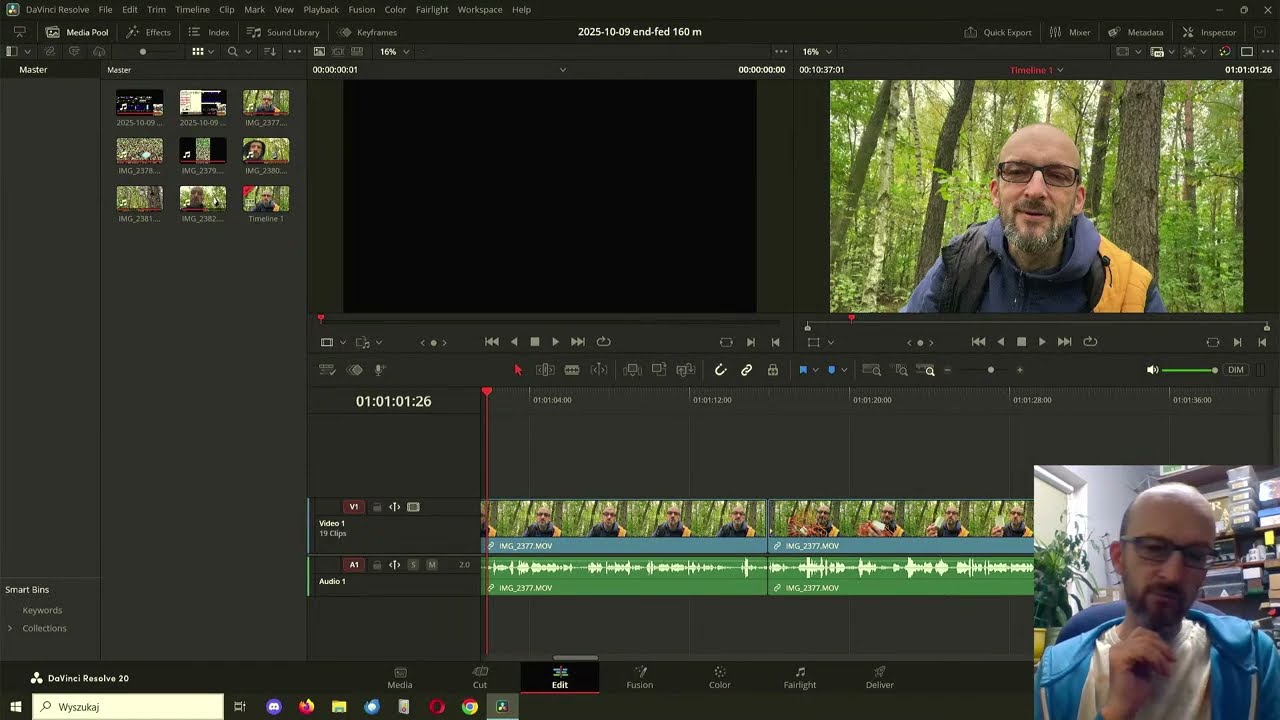Select the Timeline 1 thumbnail in media pool
Screen dimensions: 1280x720
click(266, 198)
